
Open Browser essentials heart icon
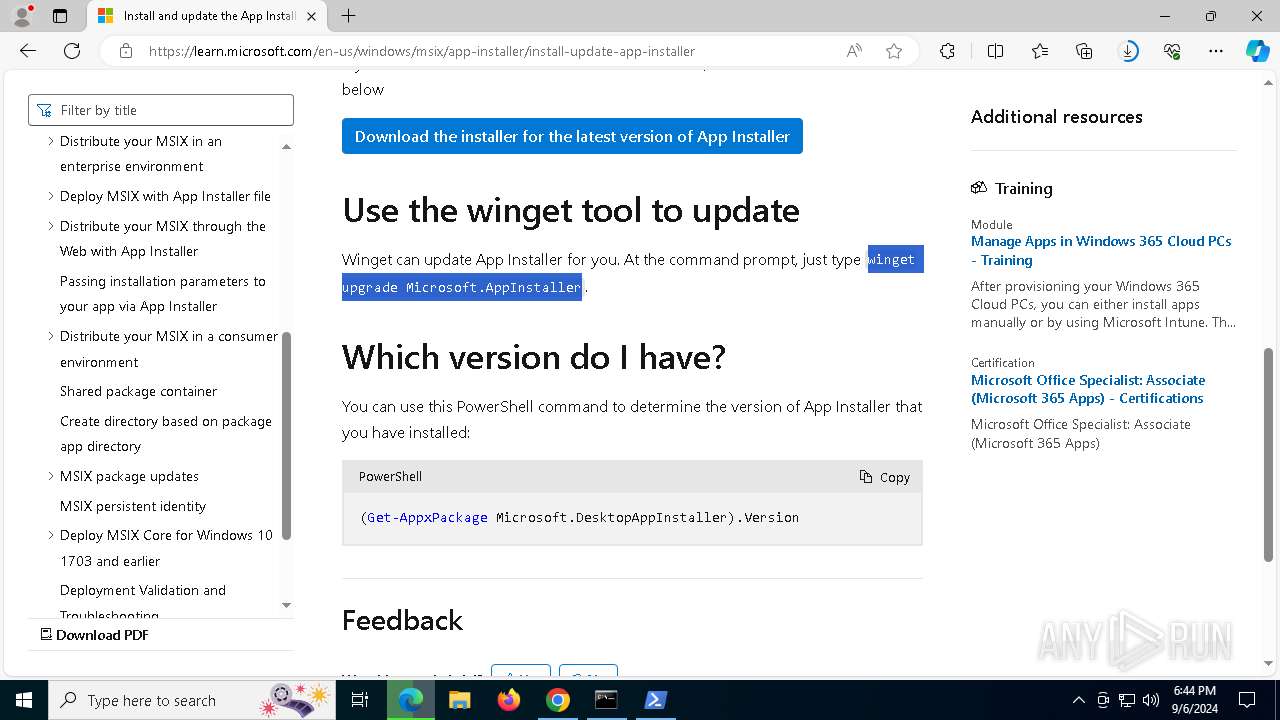click(x=1172, y=51)
